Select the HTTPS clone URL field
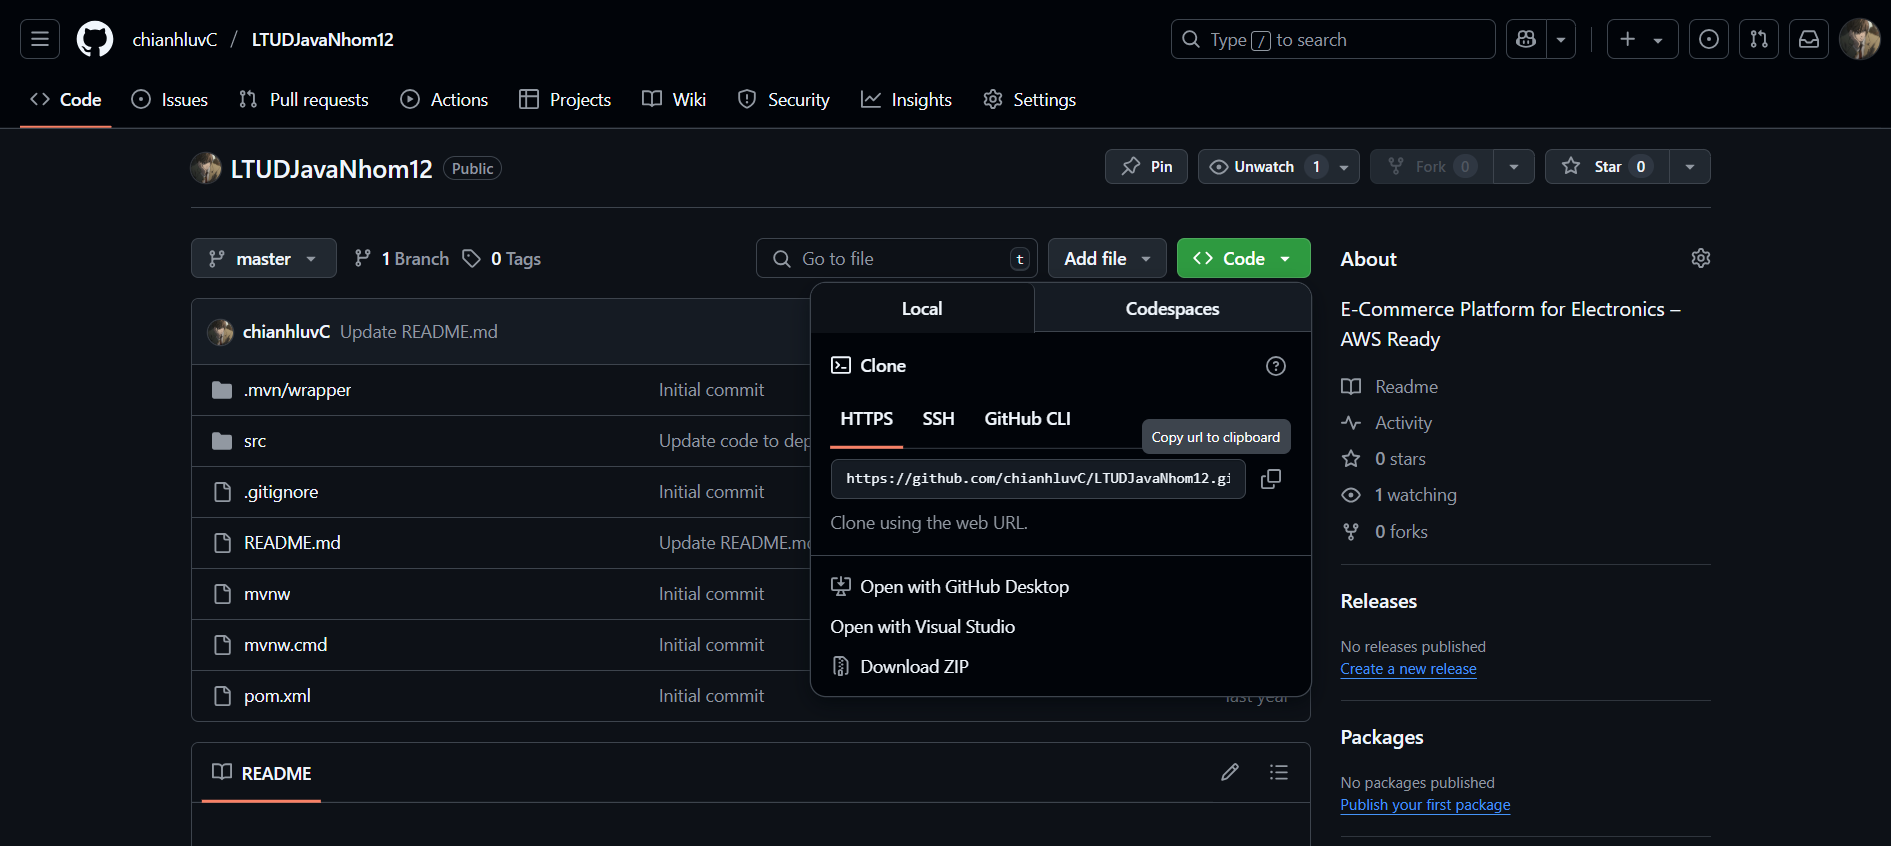The width and height of the screenshot is (1891, 846). point(1038,479)
